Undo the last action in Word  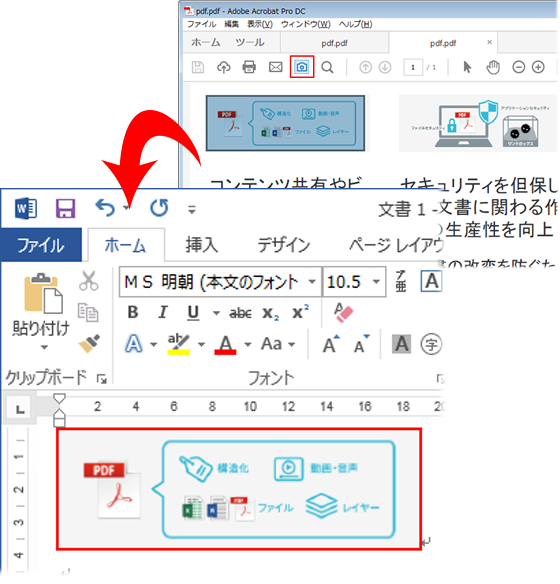(105, 208)
